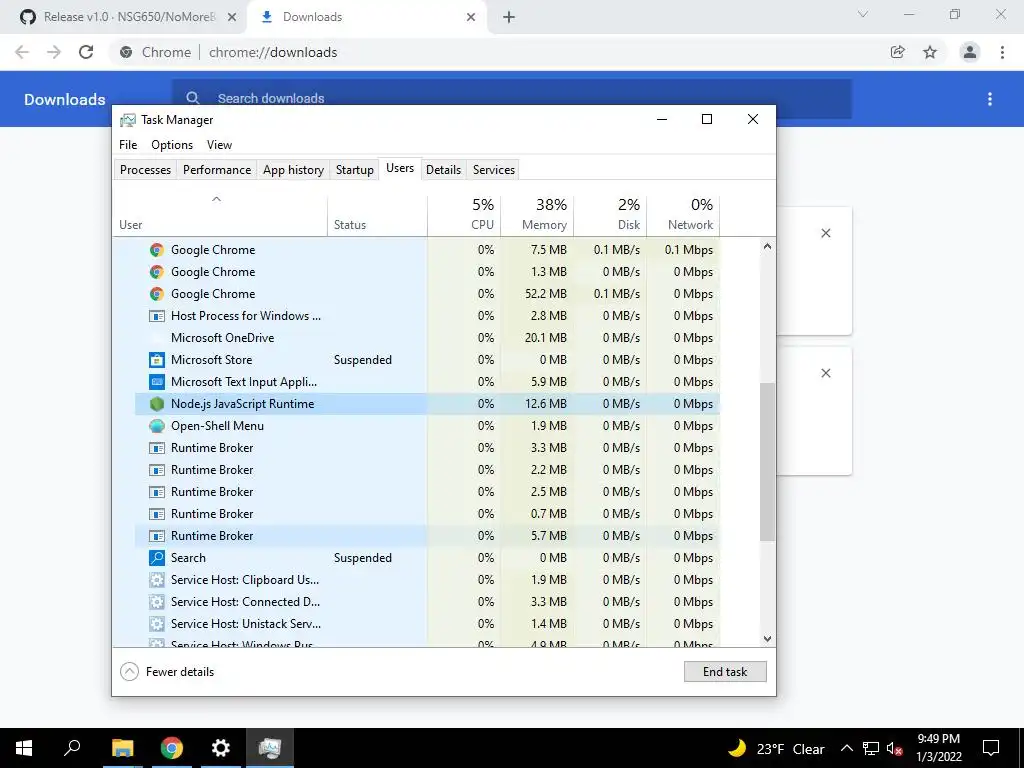The width and height of the screenshot is (1024, 768).
Task: Switch to the Performance tab
Action: 217,170
